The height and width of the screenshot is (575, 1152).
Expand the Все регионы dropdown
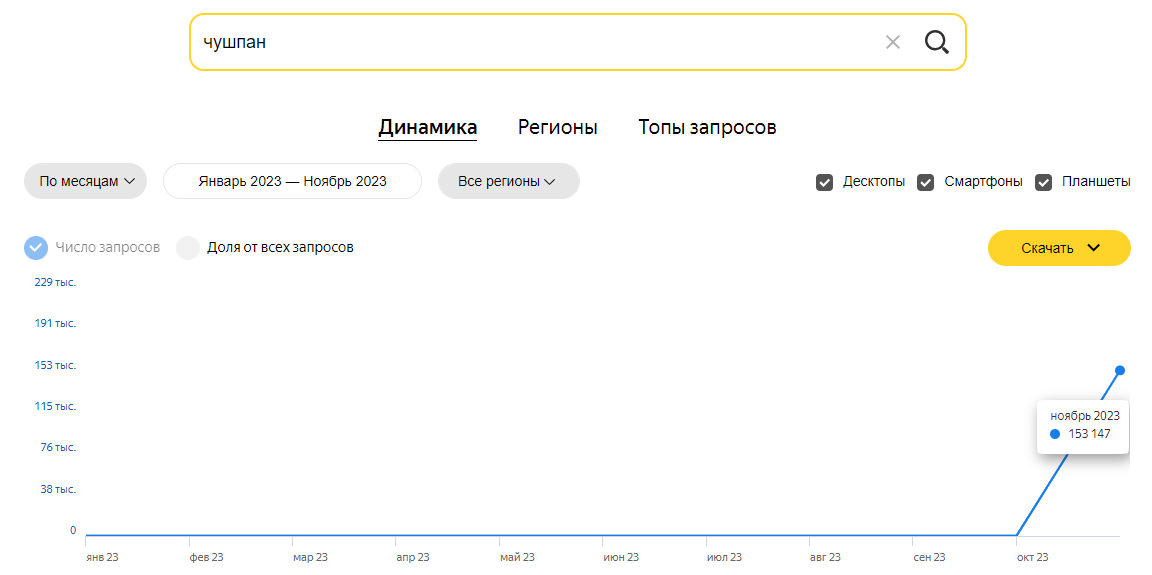pos(508,181)
